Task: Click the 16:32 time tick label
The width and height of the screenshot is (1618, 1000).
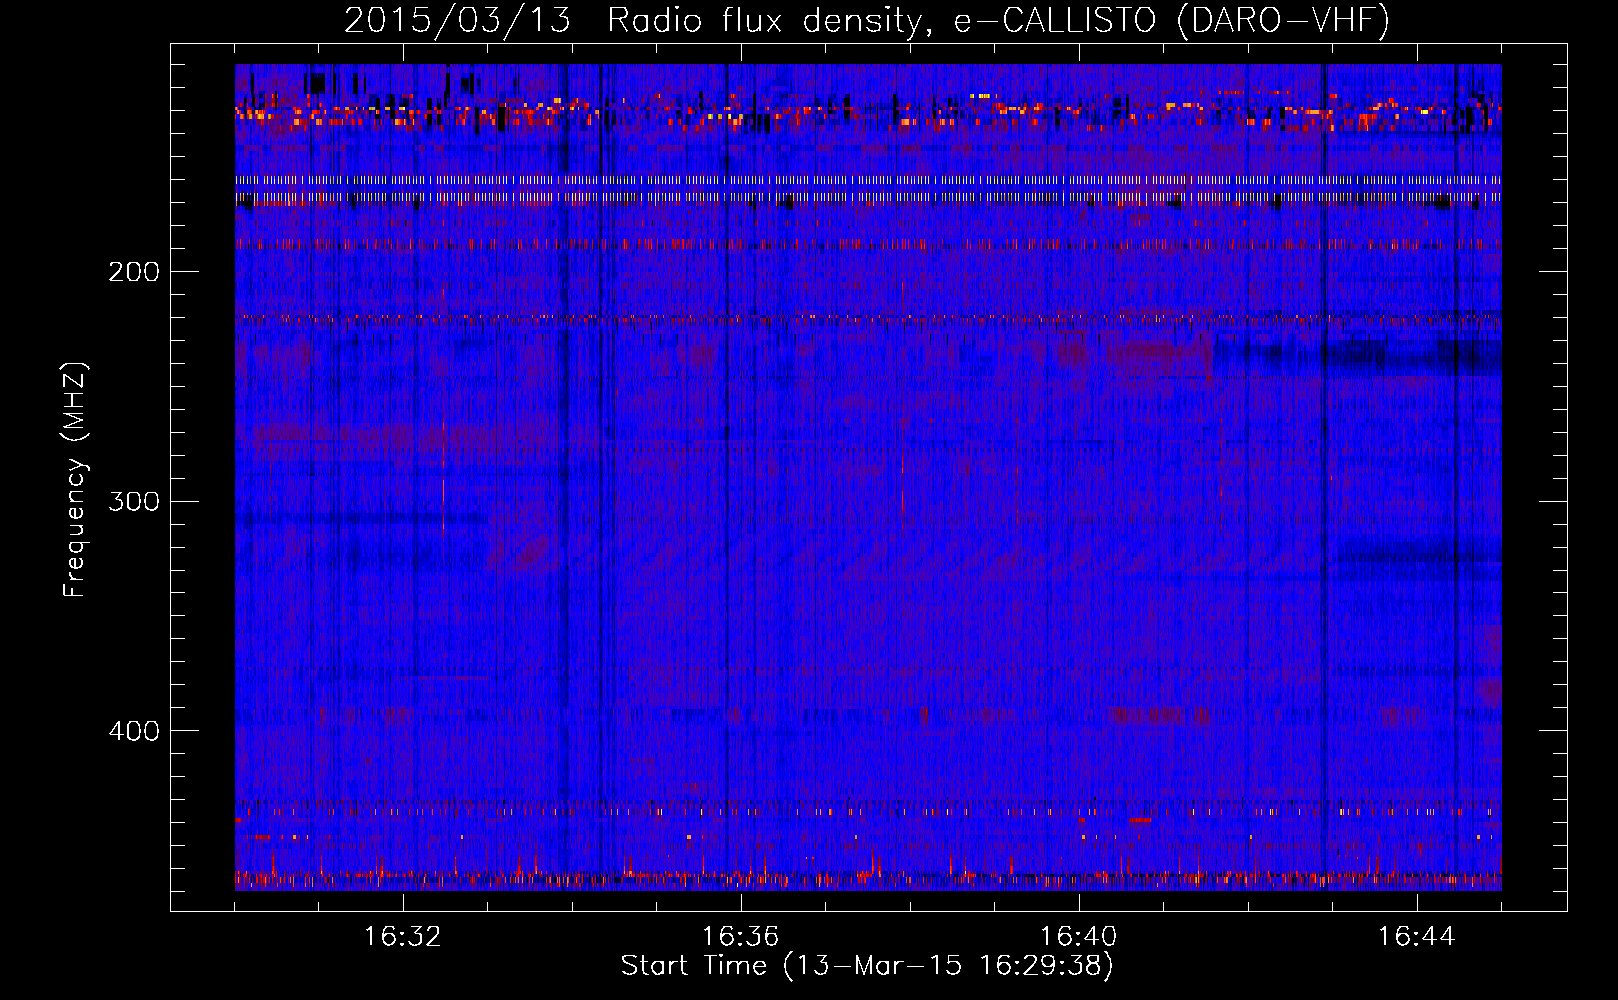Action: 403,937
